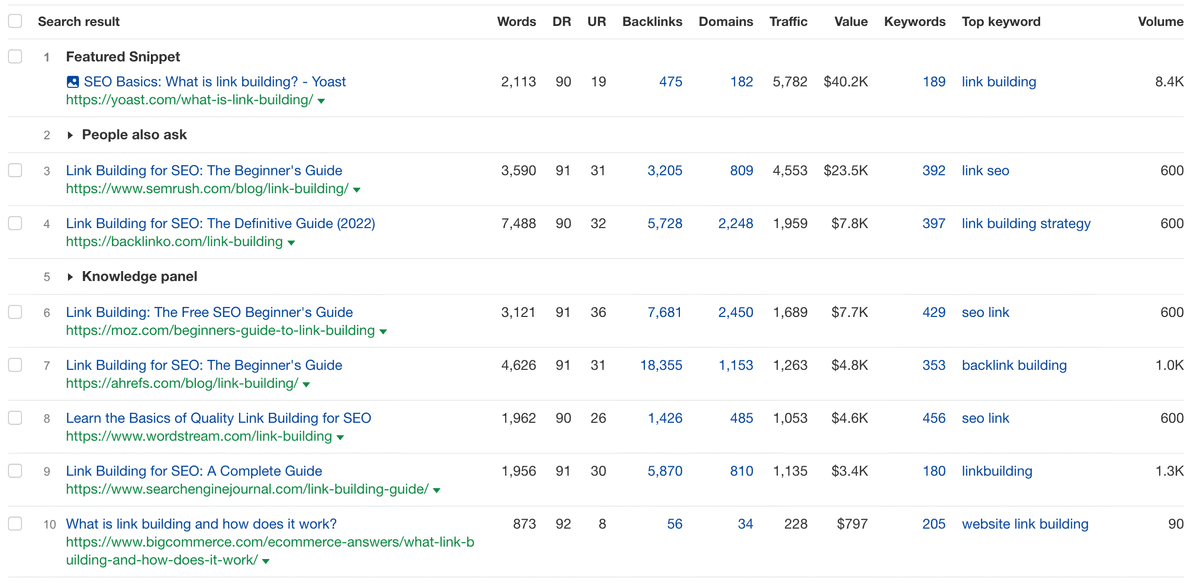Viewport: 1200px width, 586px height.
Task: Select the checkbox for the bigcommerce.com result
Action: tap(15, 524)
